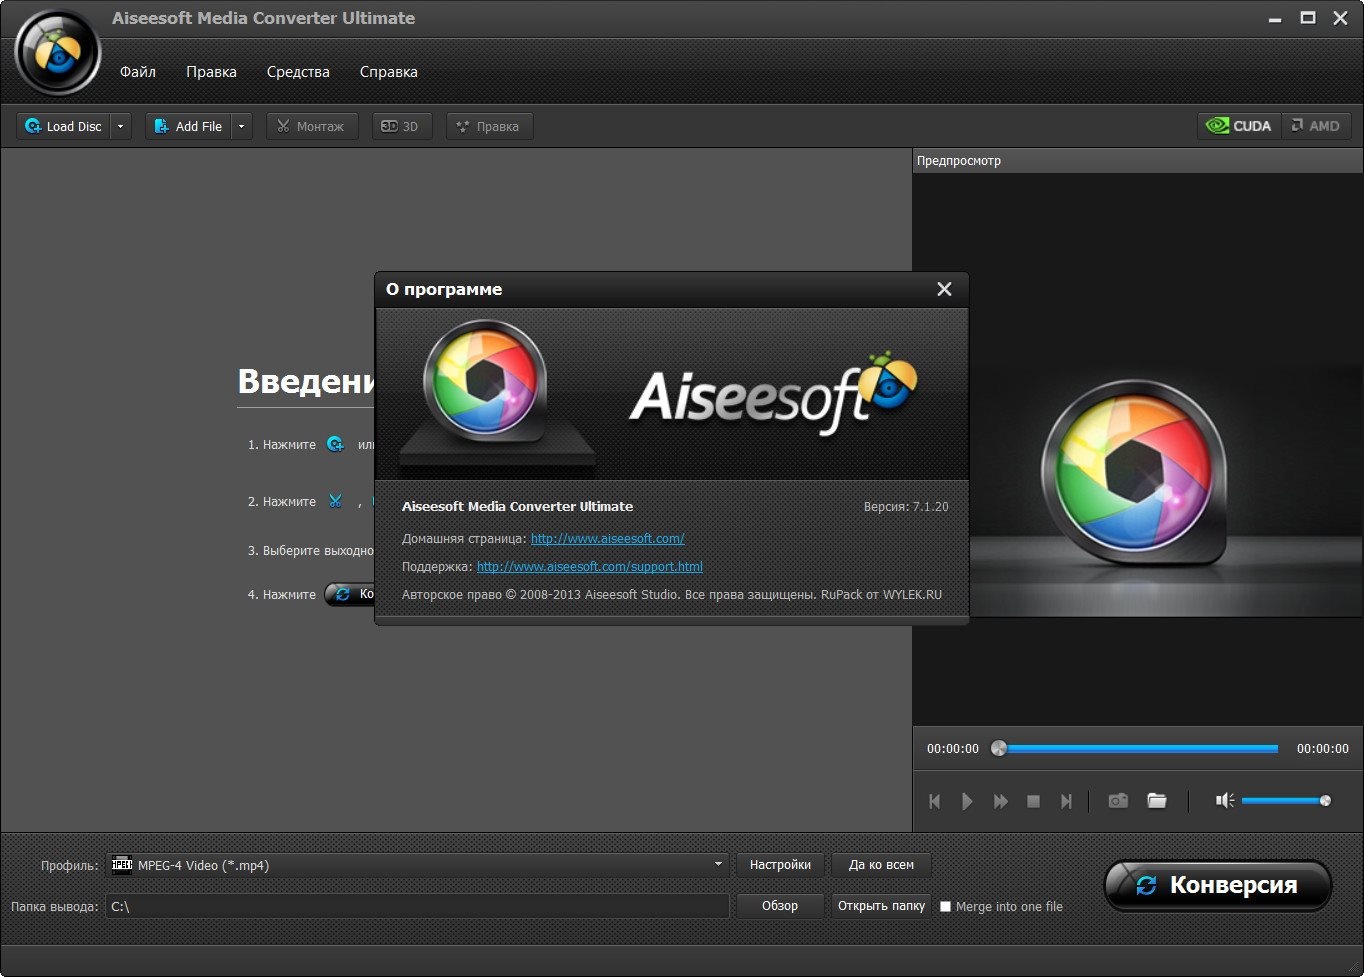Click the fast forward button
Viewport: 1364px width, 977px height.
pos(1000,801)
